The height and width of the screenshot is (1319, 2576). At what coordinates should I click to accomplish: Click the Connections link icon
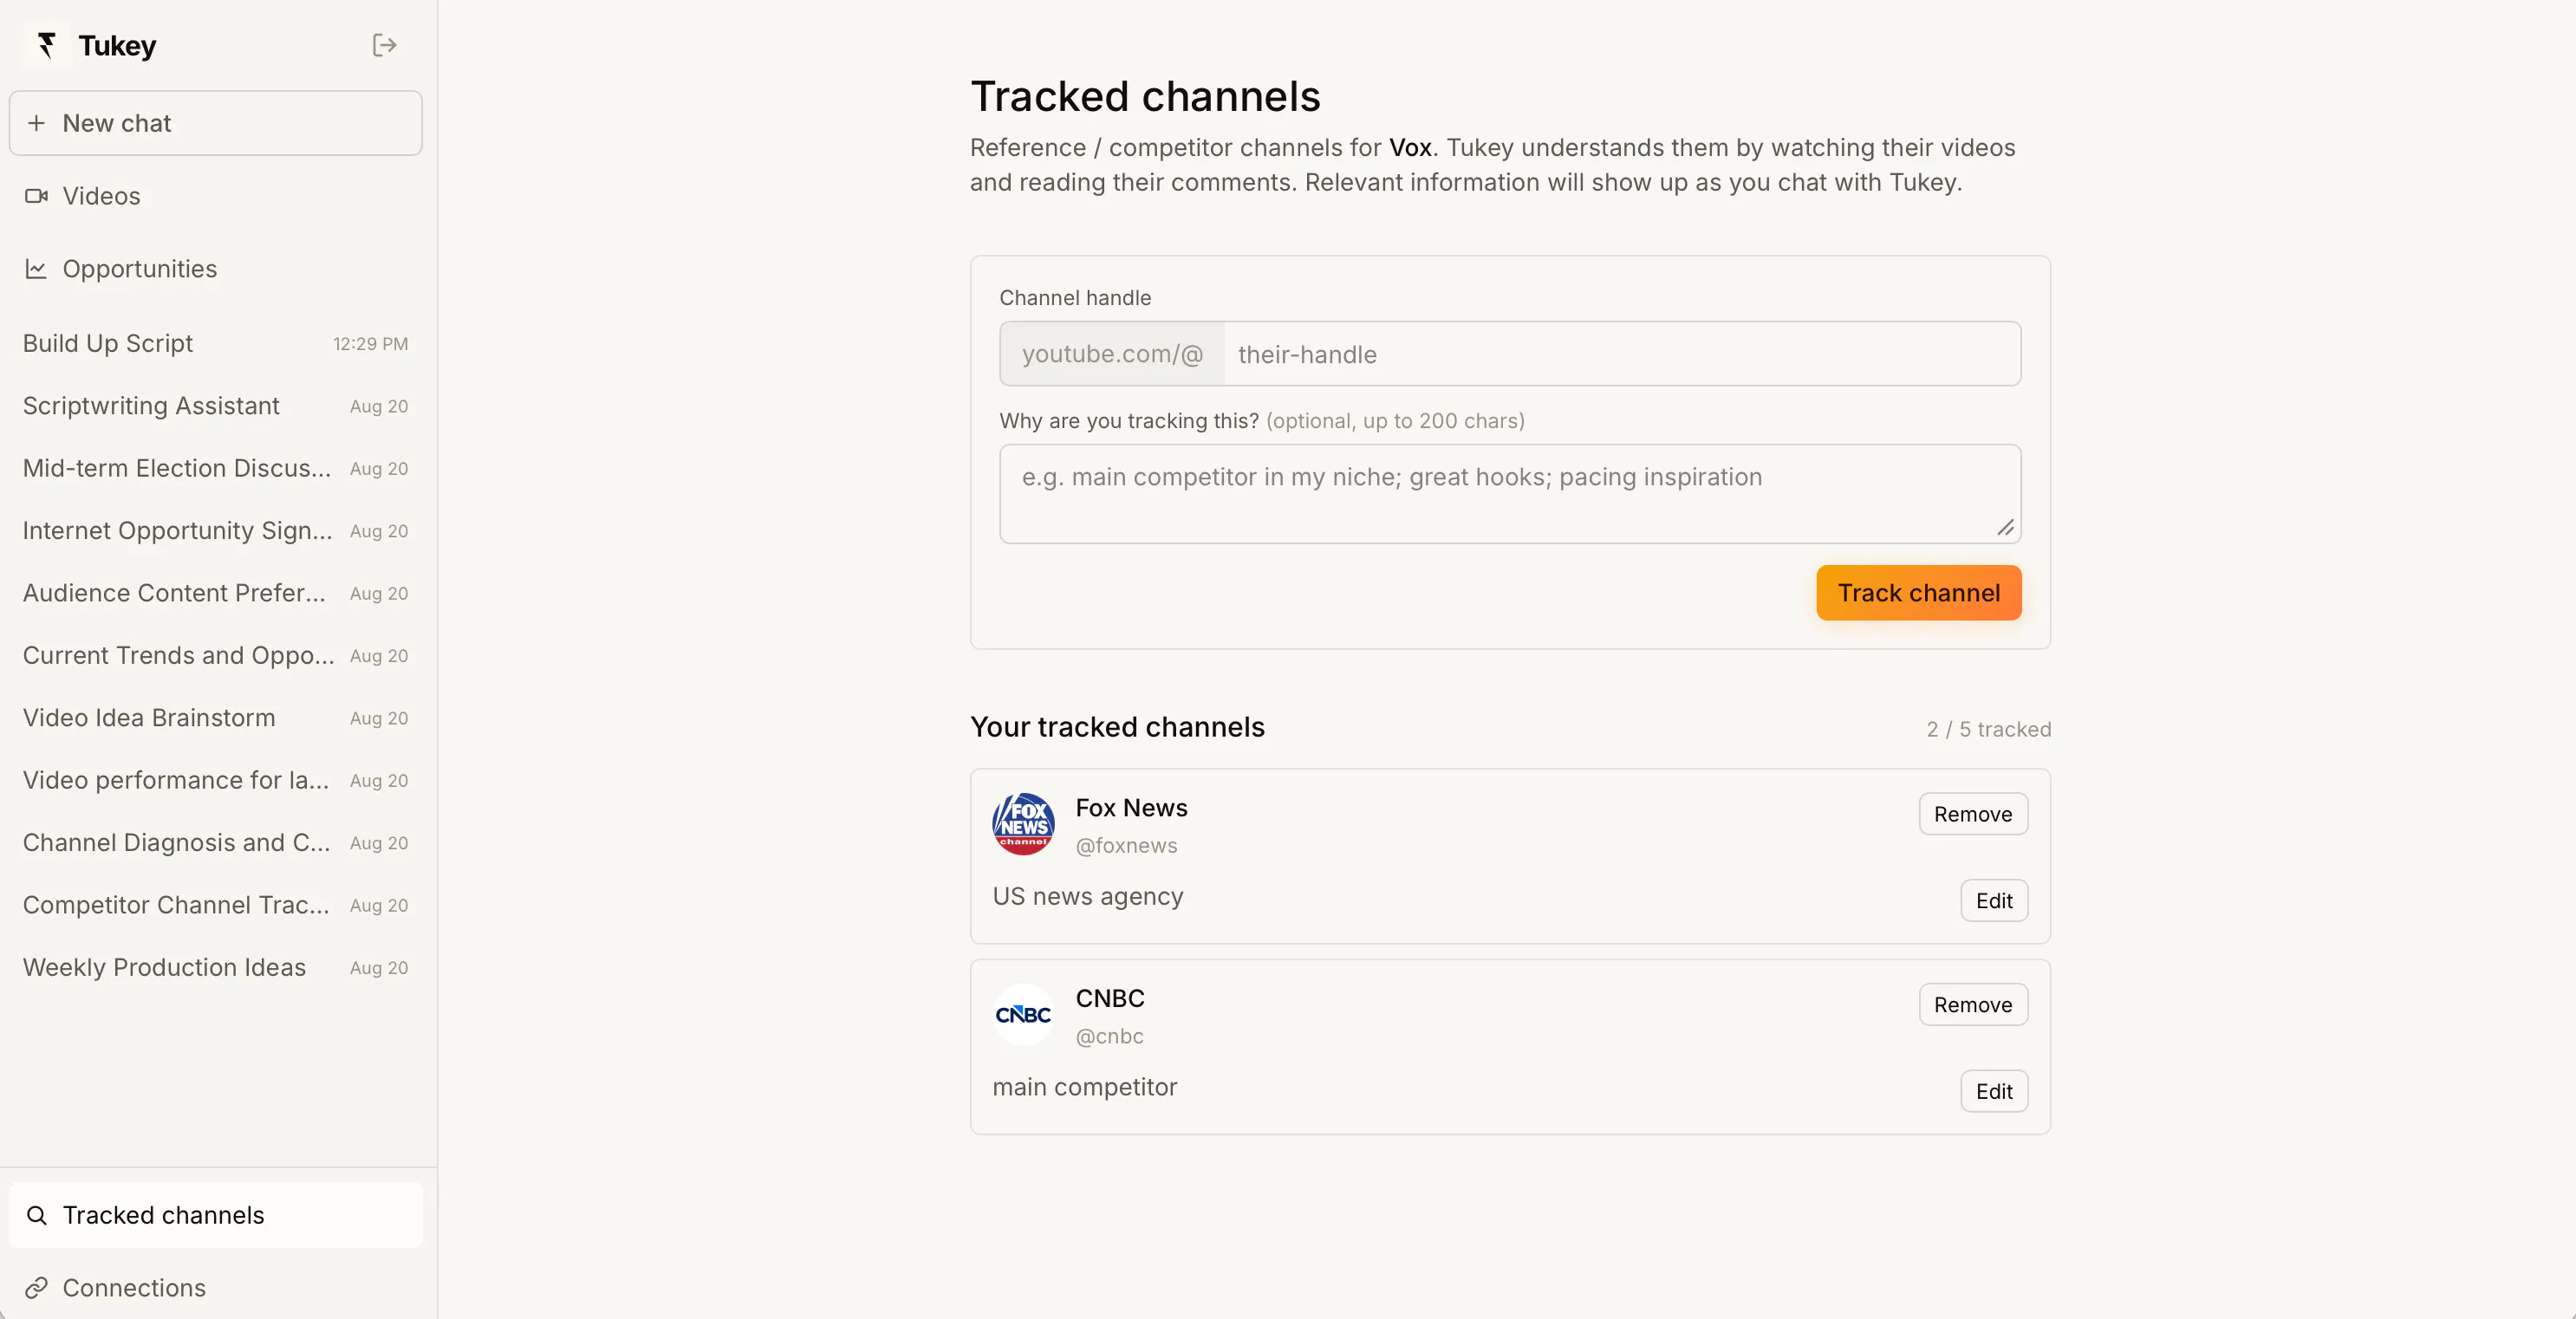point(36,1288)
